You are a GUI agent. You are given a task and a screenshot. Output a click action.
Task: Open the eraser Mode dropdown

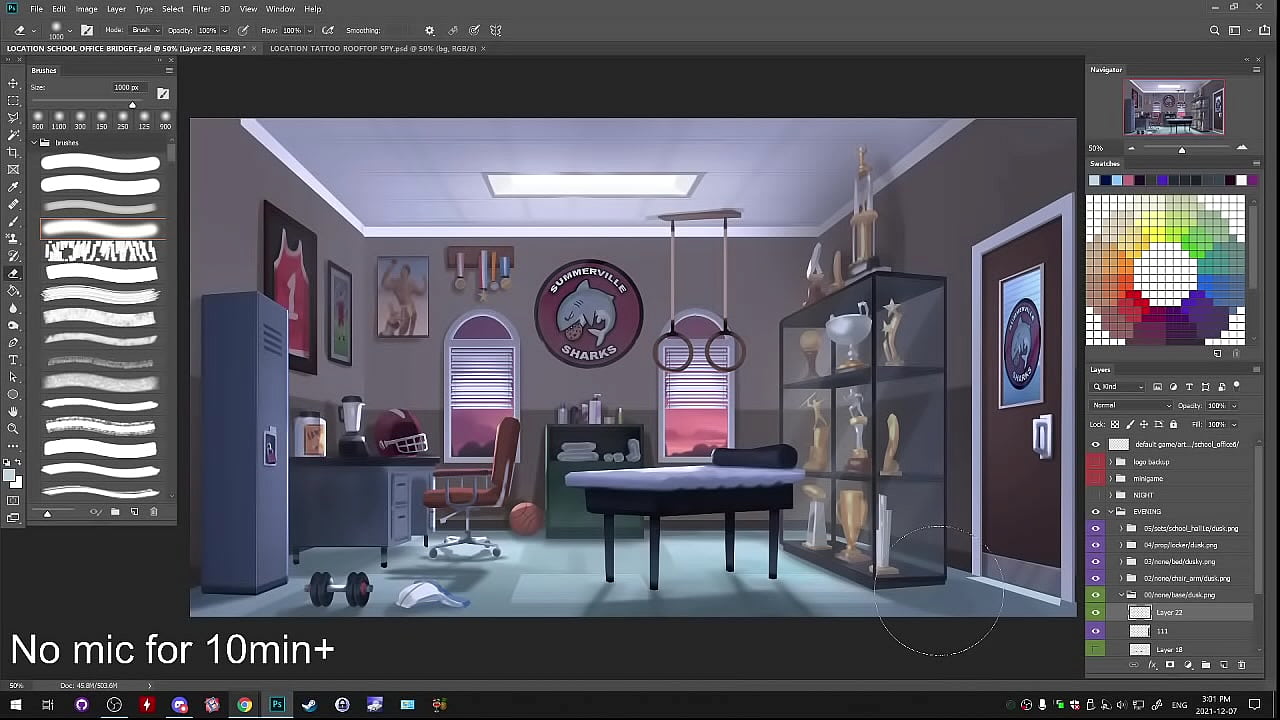145,30
